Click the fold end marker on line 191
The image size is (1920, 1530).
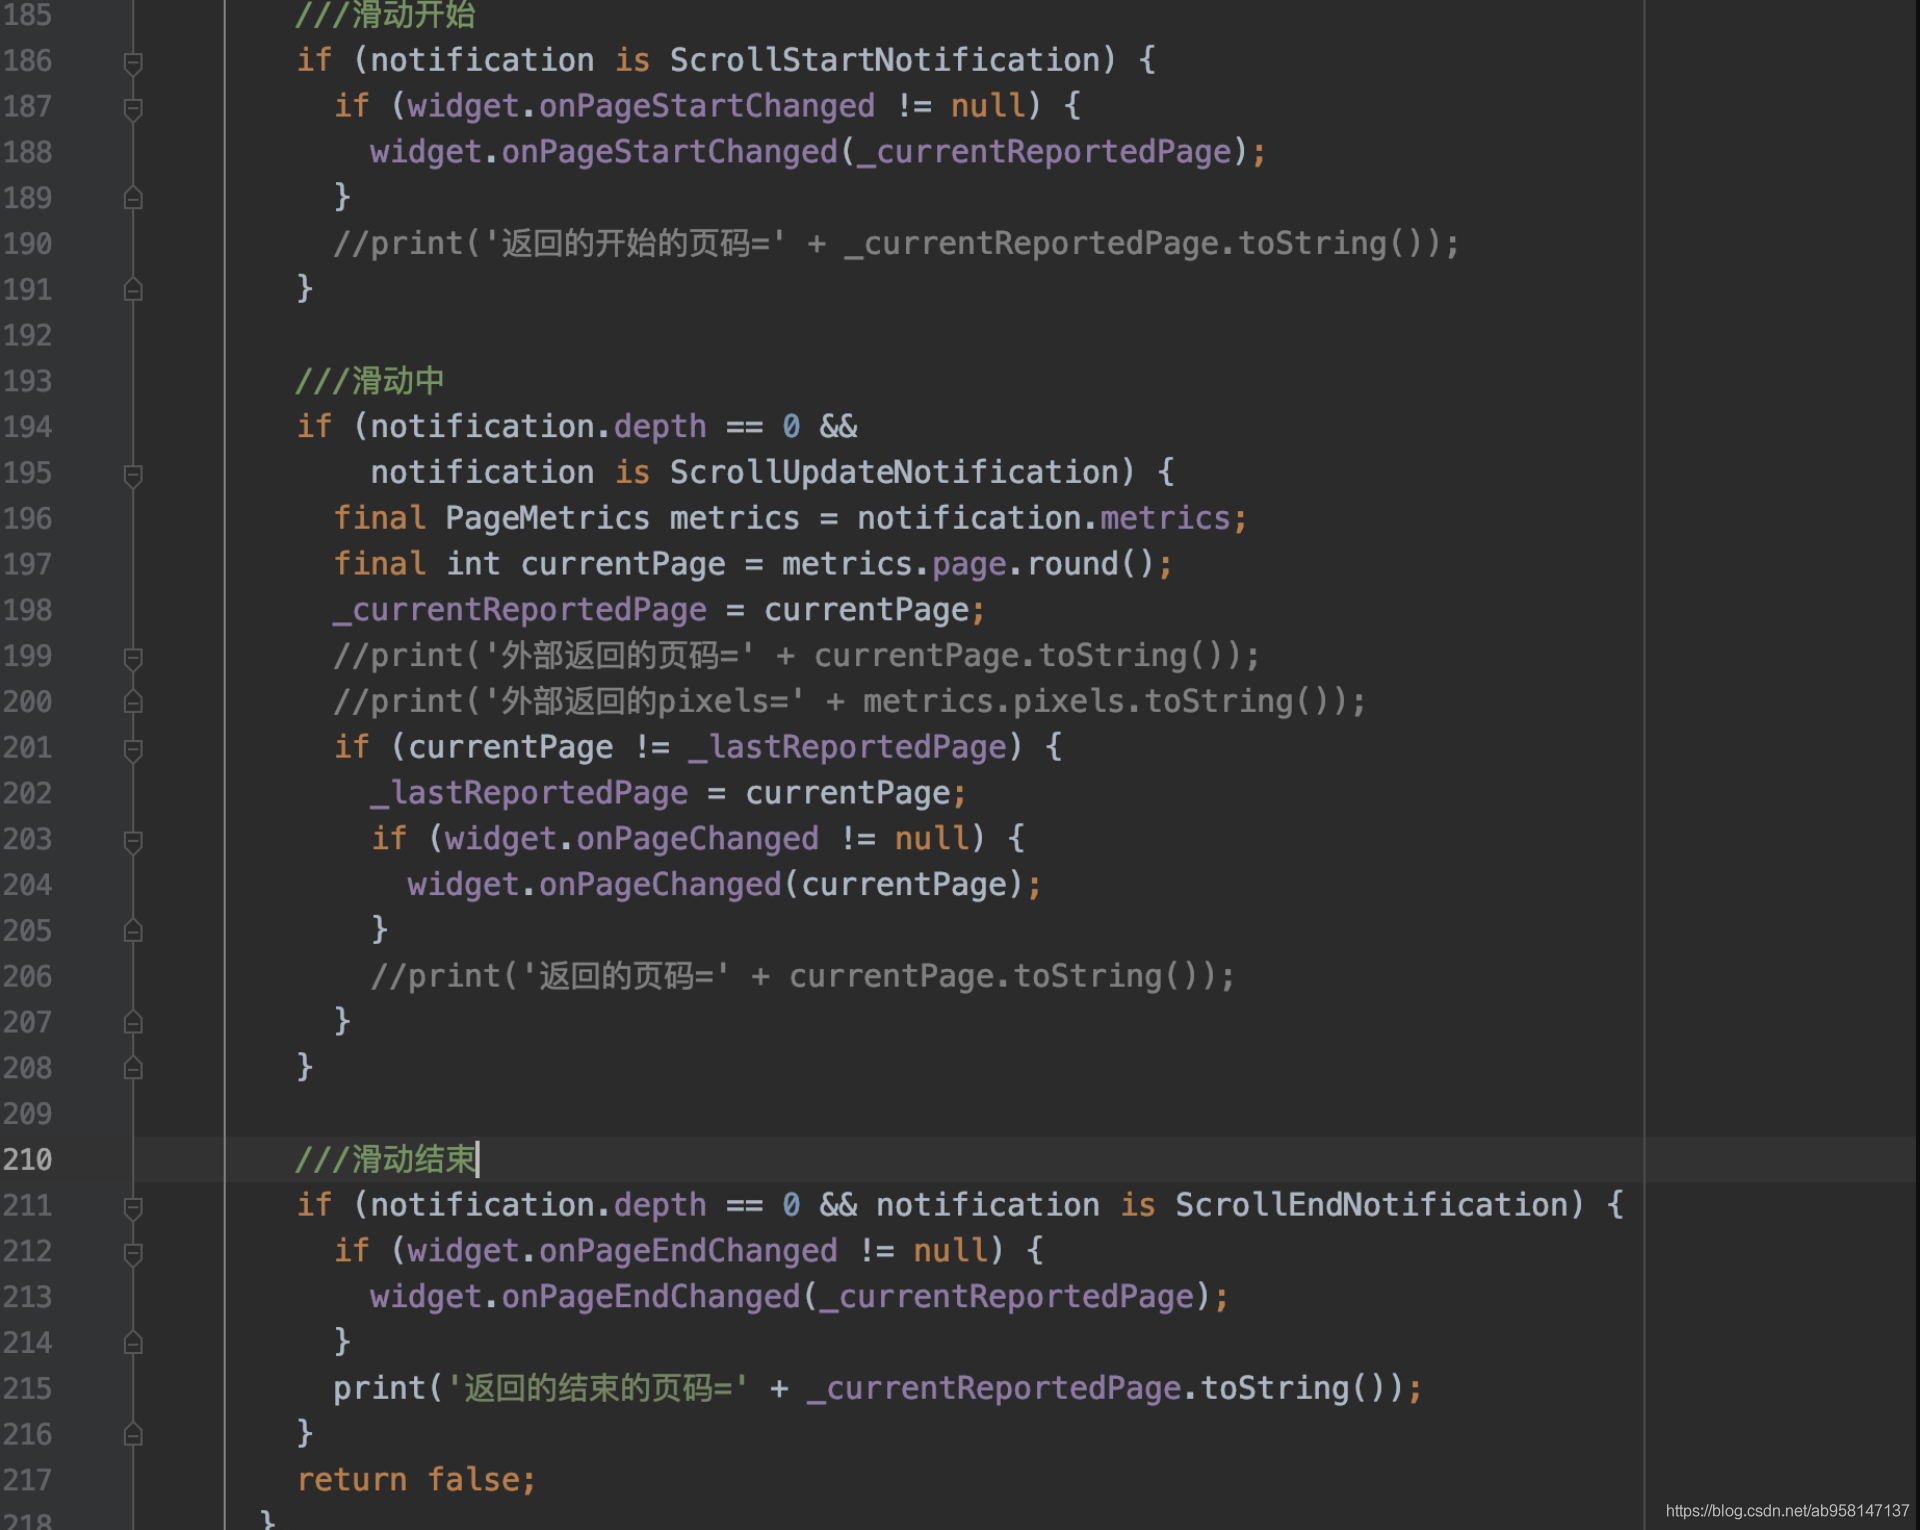(133, 290)
